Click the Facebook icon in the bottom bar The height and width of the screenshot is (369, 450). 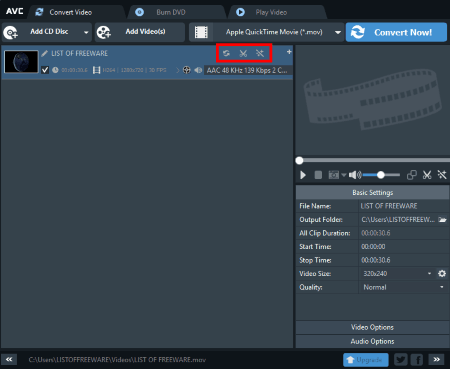[417, 360]
